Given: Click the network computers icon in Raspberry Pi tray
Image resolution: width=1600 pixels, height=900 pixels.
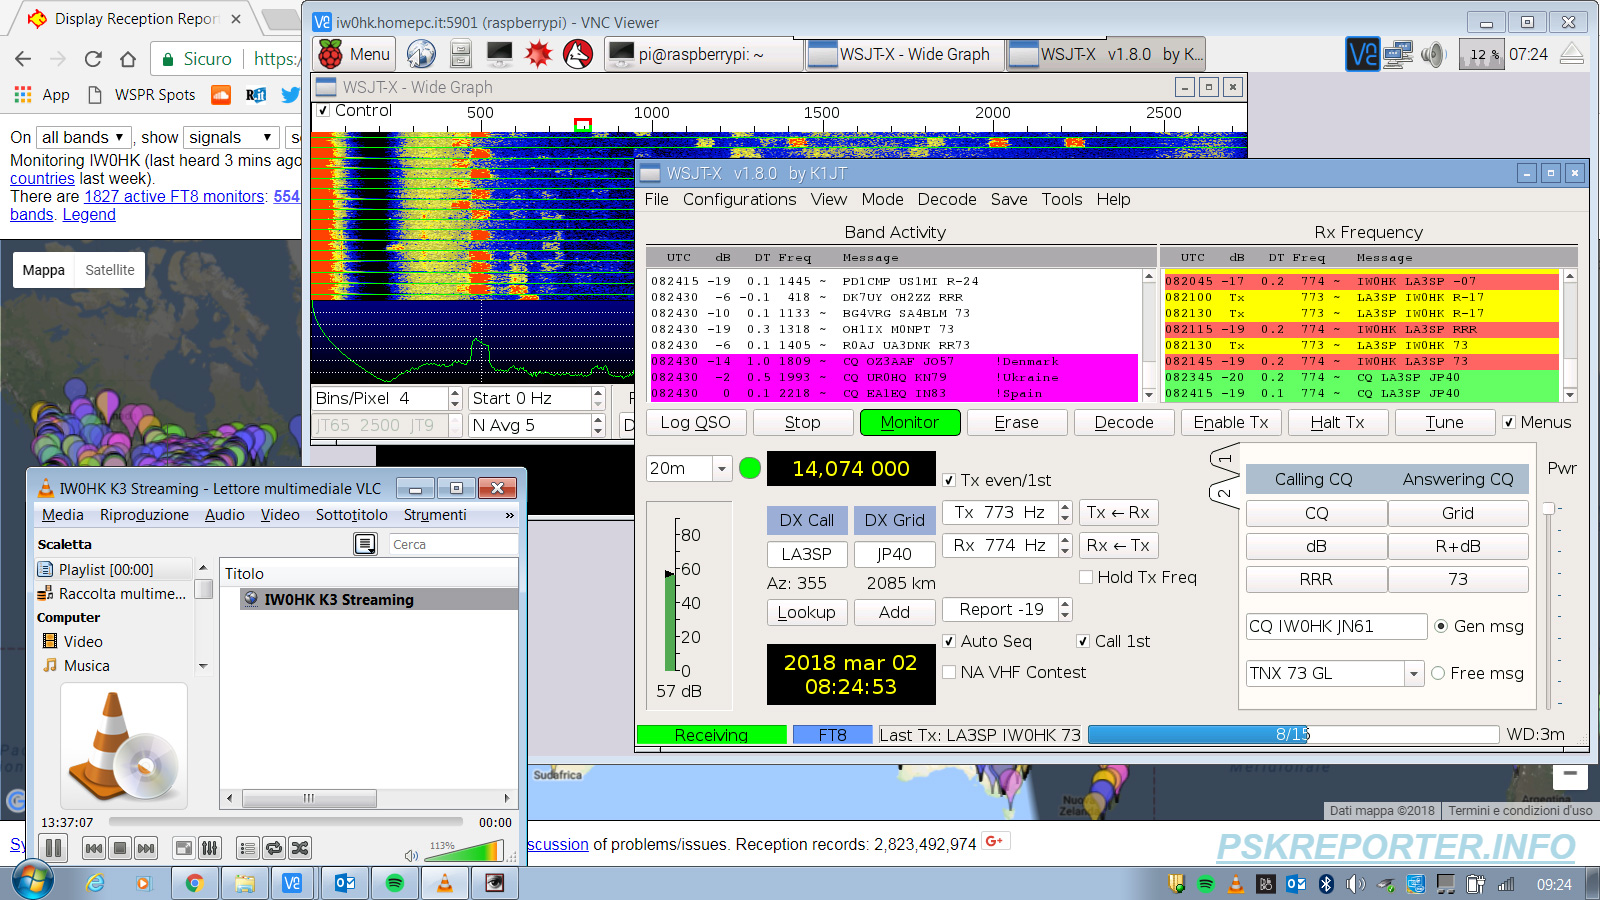Looking at the screenshot, I should [1399, 54].
